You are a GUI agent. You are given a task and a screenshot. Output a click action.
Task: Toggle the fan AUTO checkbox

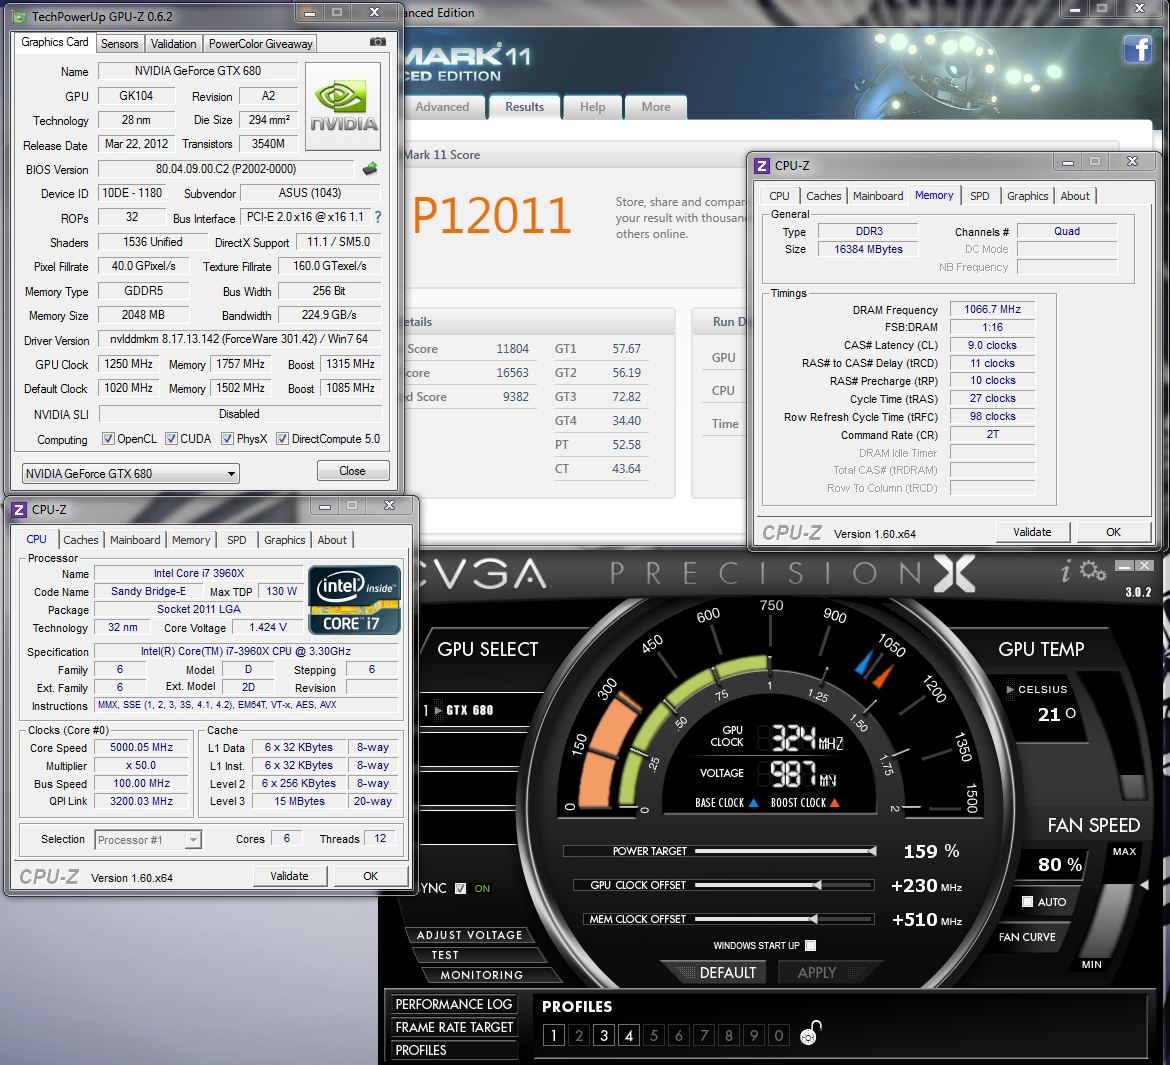coord(1027,902)
